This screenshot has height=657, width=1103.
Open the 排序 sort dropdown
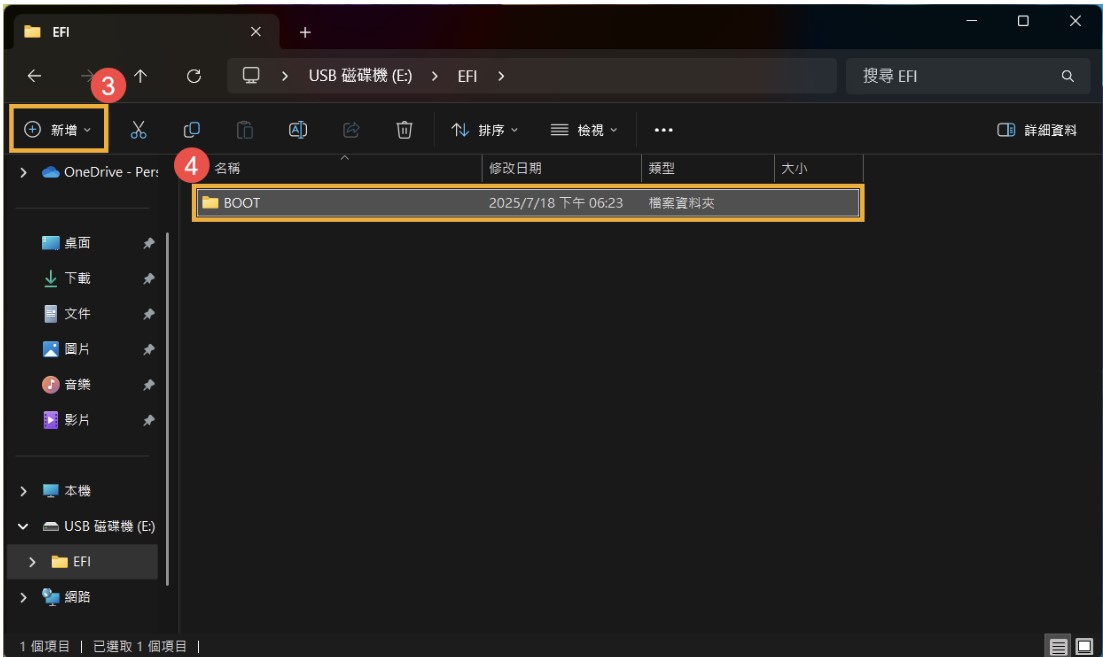485,130
